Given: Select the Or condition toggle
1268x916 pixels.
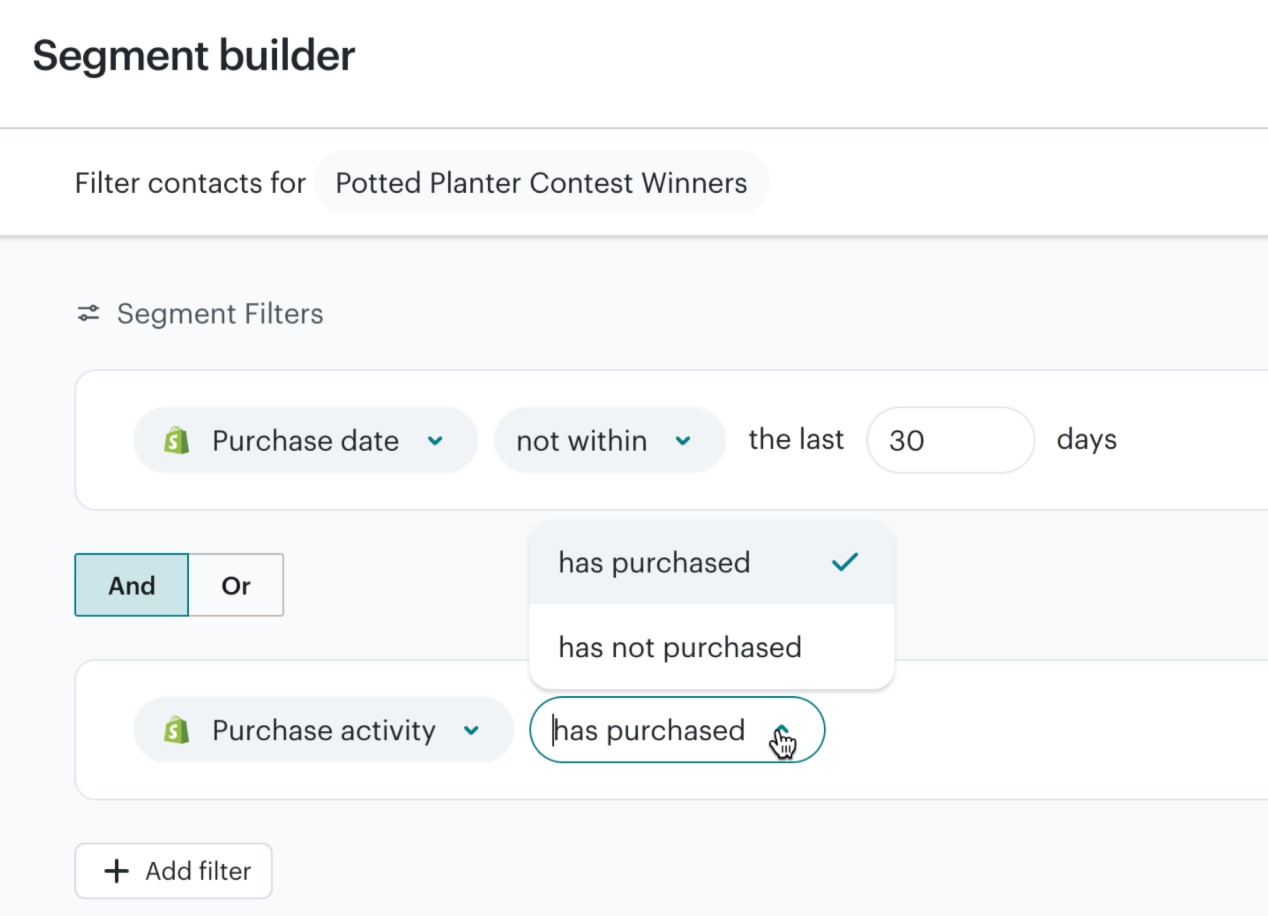Looking at the screenshot, I should (x=235, y=586).
